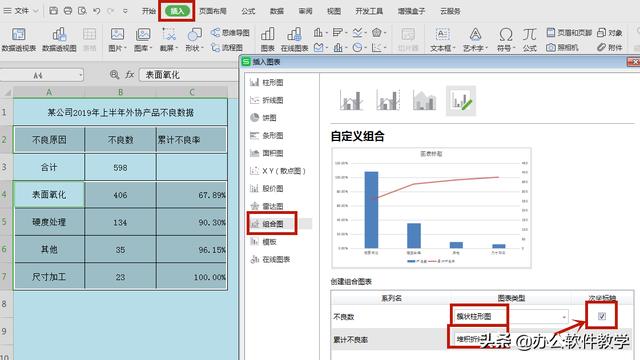Click the 附件 attachment button

(x=609, y=47)
